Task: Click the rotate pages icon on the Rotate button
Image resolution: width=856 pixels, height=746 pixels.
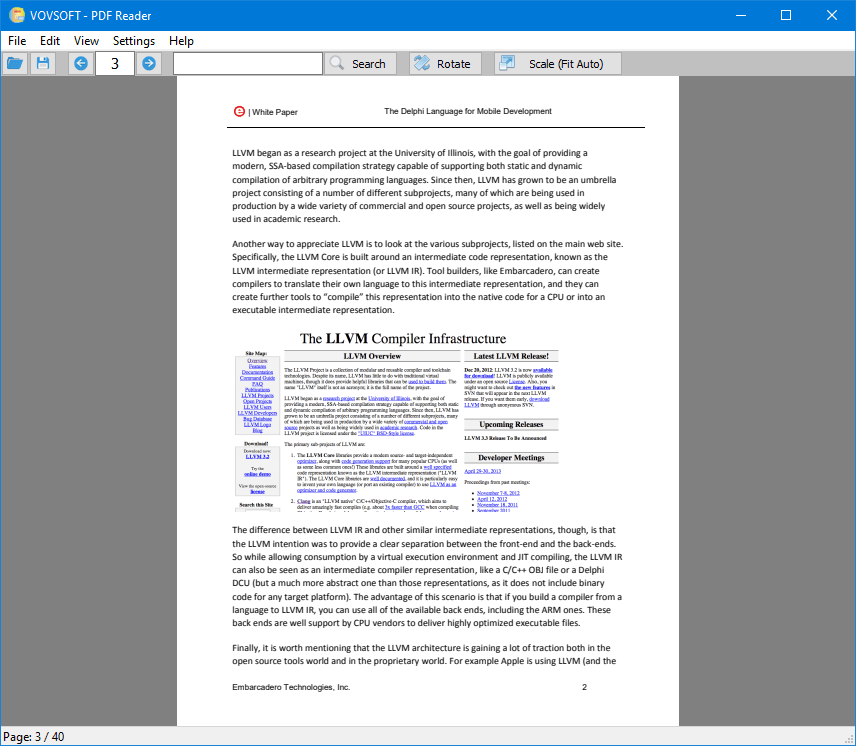Action: (x=420, y=62)
